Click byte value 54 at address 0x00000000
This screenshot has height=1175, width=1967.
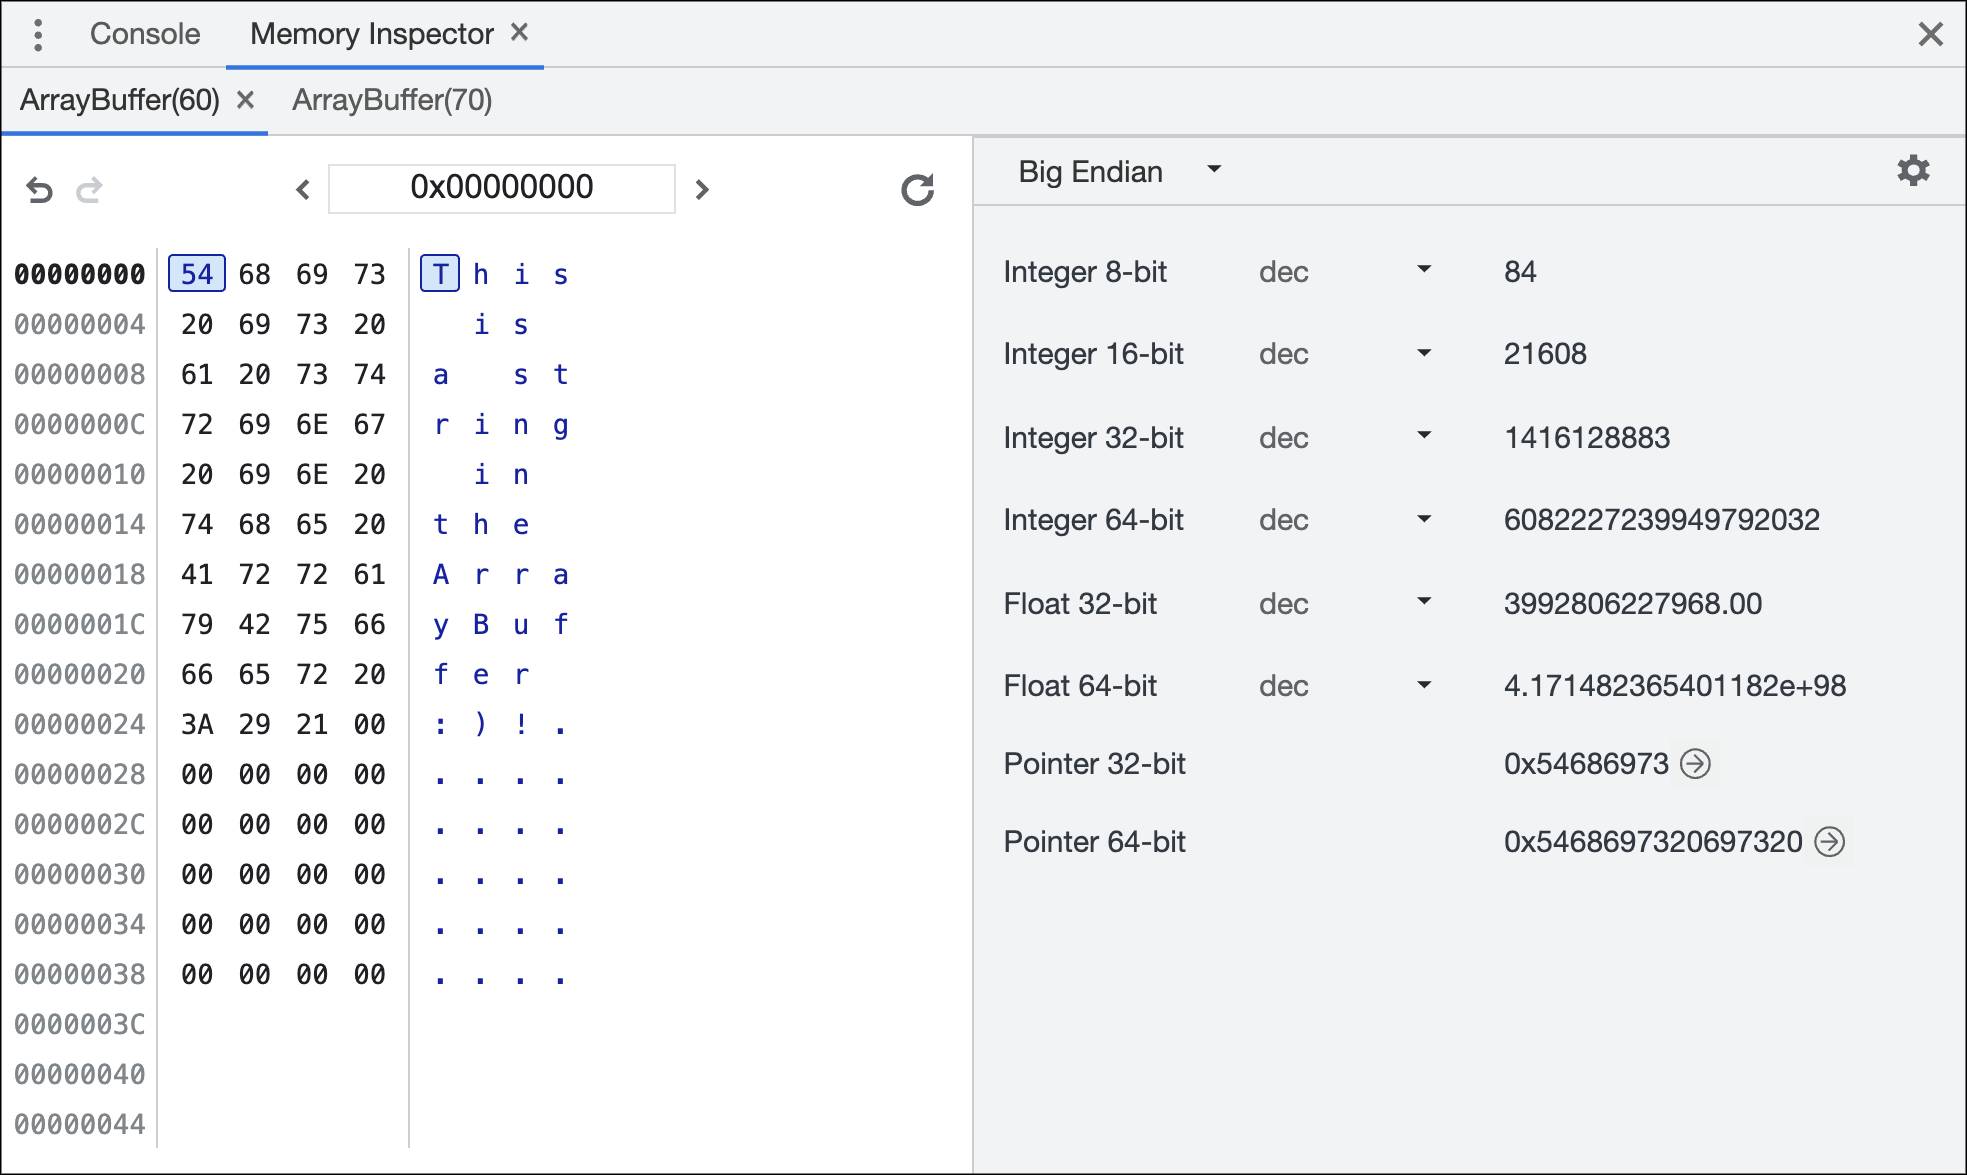(197, 274)
